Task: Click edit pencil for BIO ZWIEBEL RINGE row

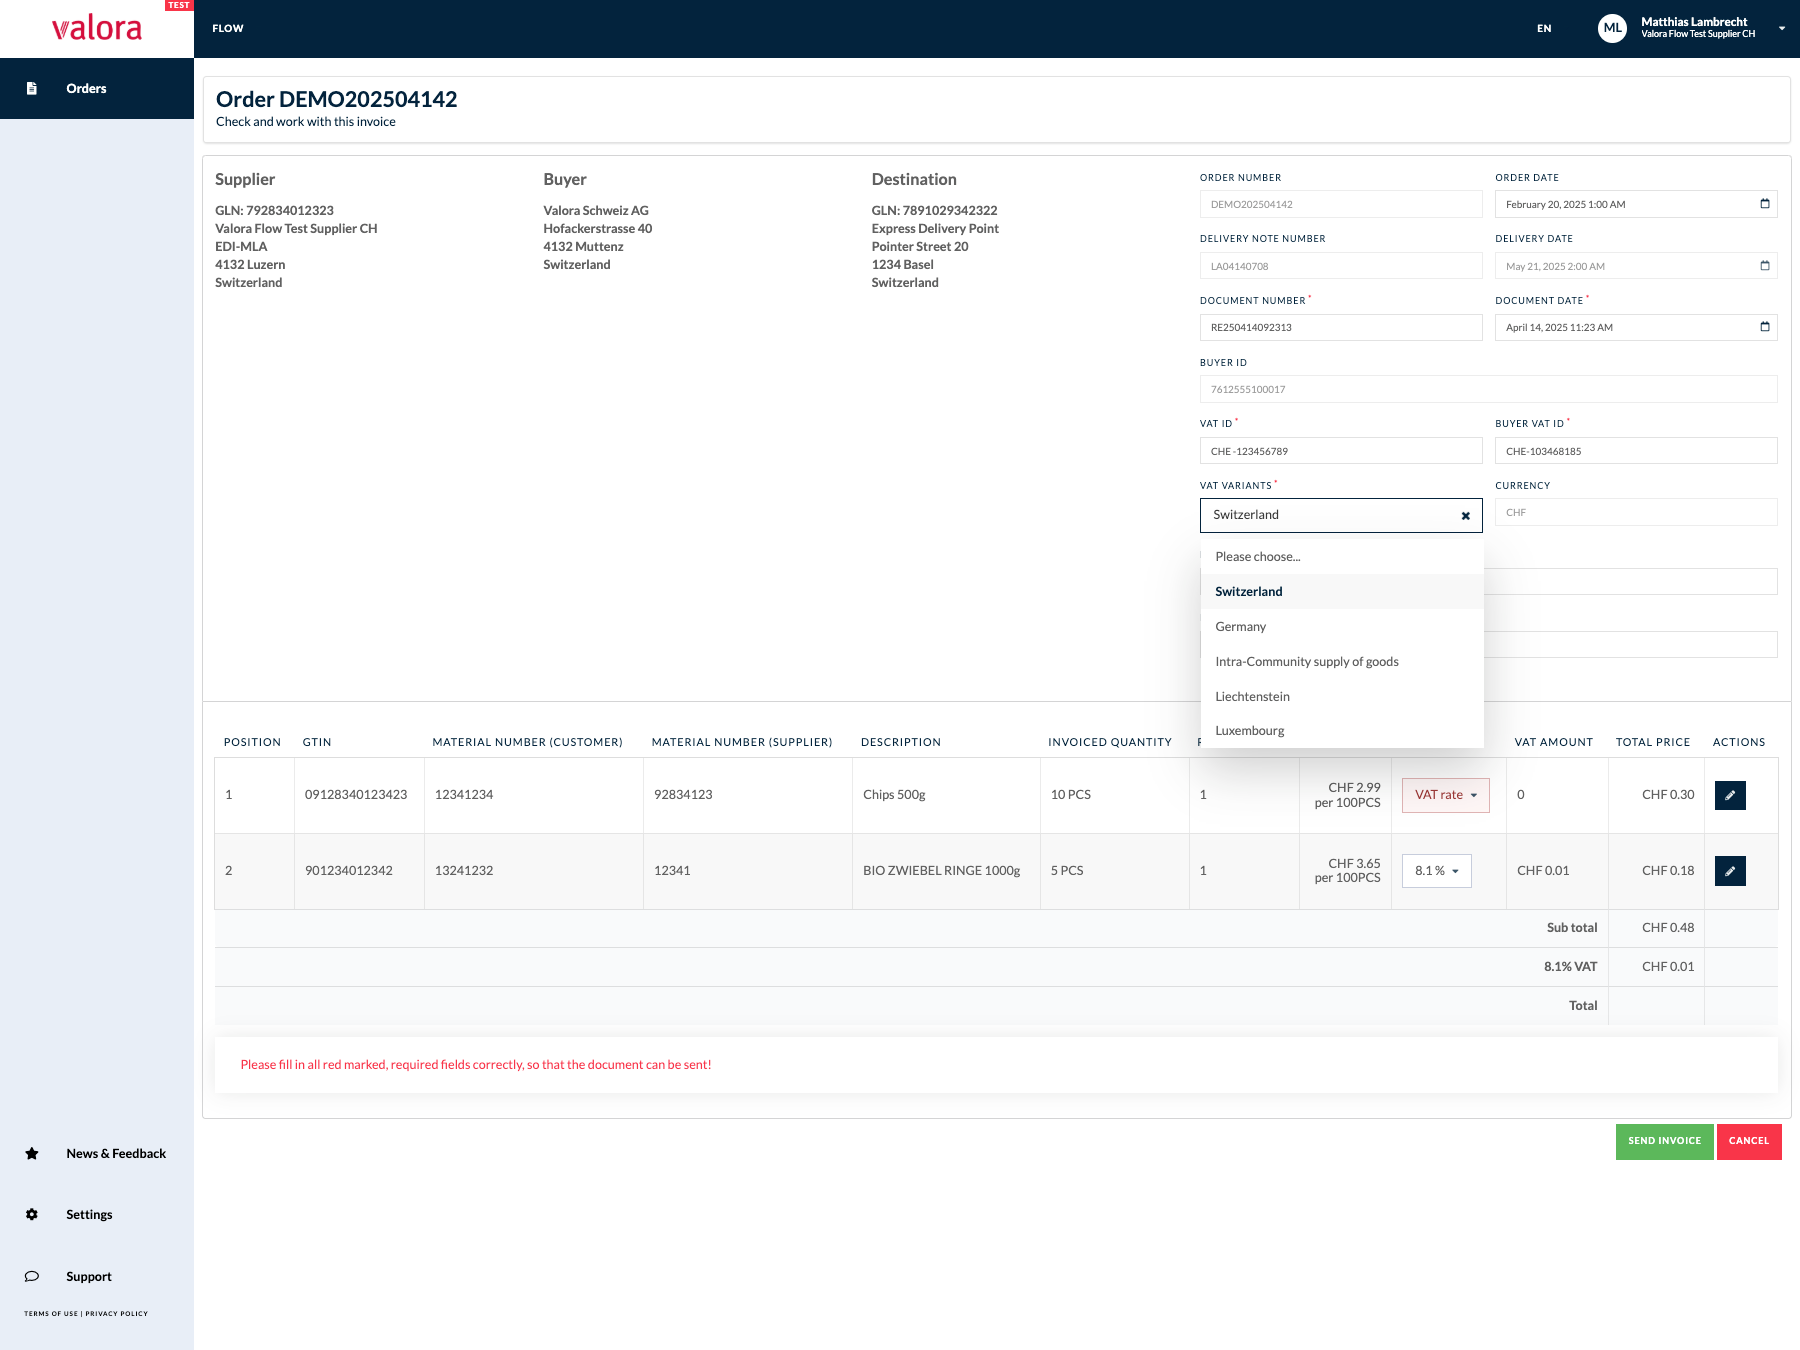Action: coord(1730,871)
